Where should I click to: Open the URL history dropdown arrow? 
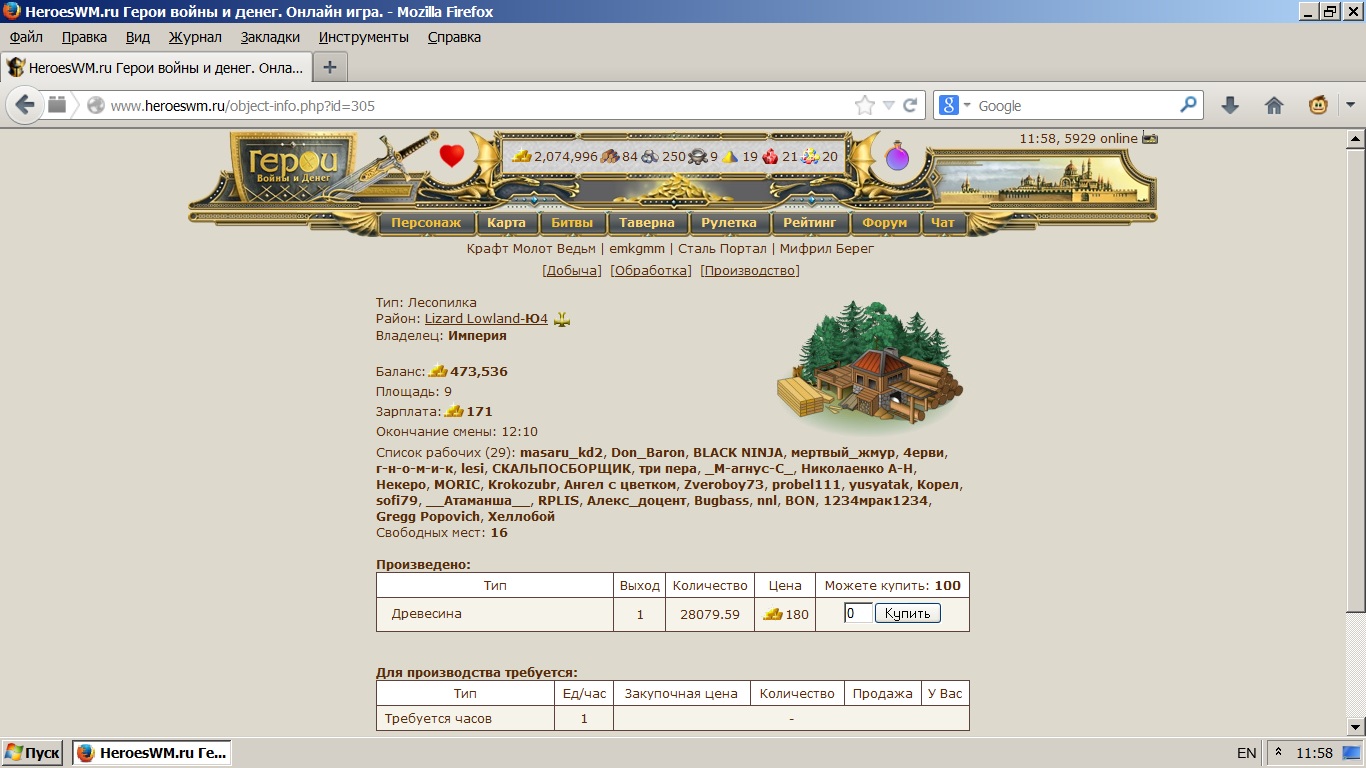(888, 105)
